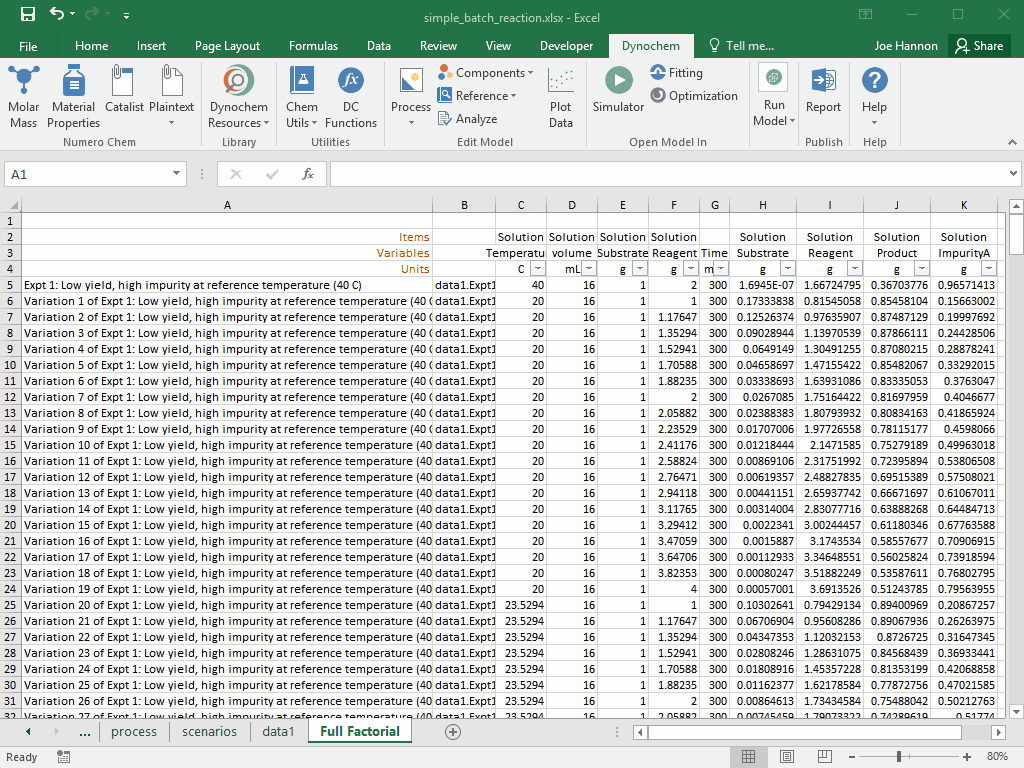Click the Share button
Image resolution: width=1024 pixels, height=768 pixels.
(x=978, y=46)
